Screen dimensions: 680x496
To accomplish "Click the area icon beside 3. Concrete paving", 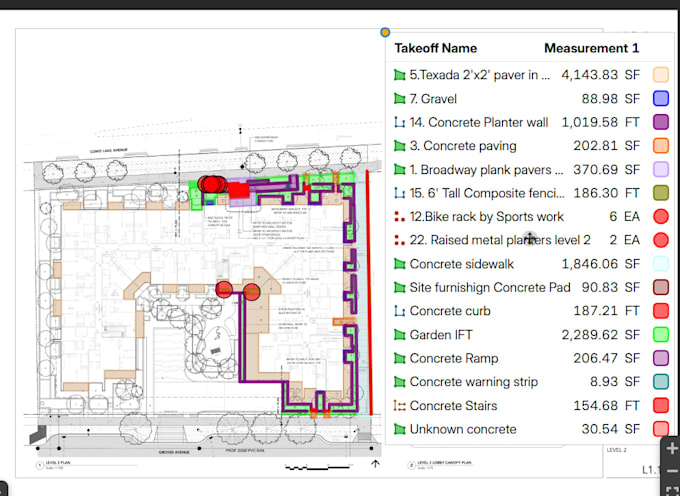I will [x=399, y=146].
